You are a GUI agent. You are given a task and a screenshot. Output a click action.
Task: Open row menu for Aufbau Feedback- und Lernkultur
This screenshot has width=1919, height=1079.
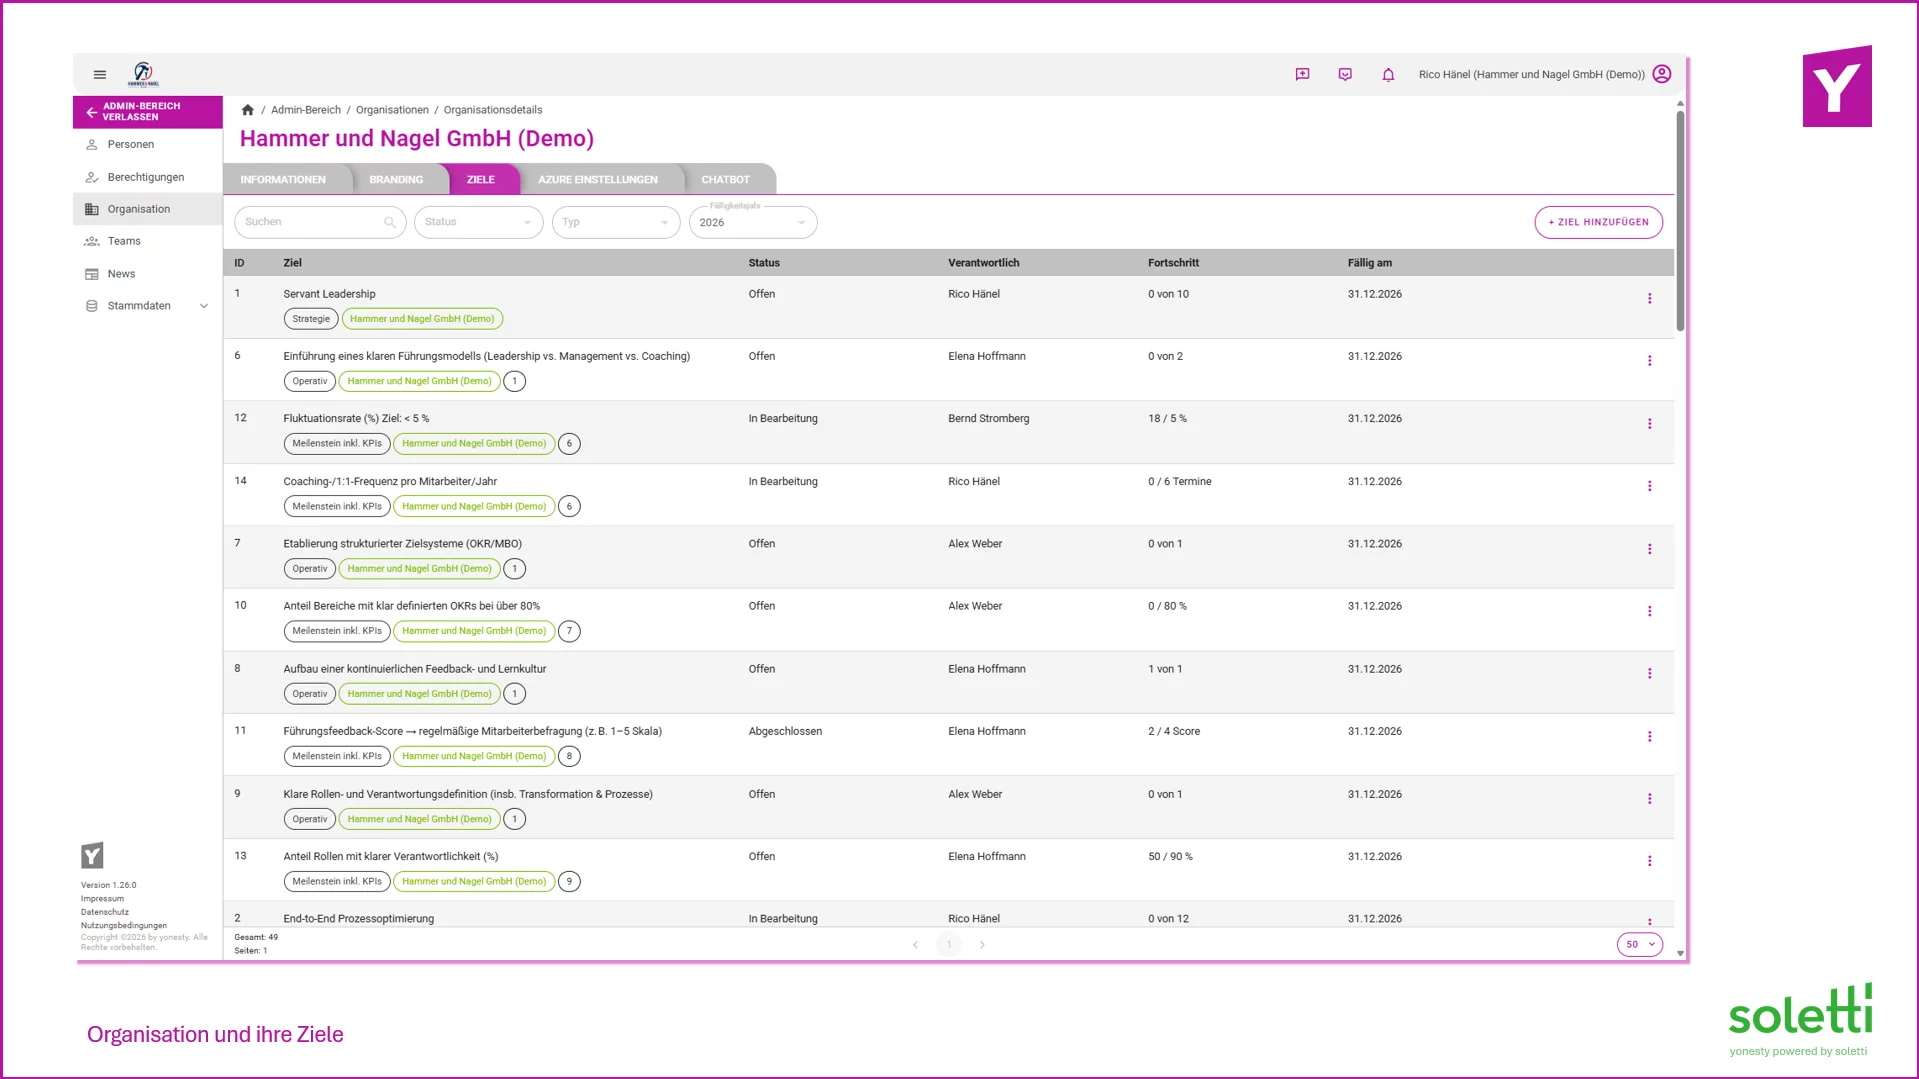coord(1650,674)
